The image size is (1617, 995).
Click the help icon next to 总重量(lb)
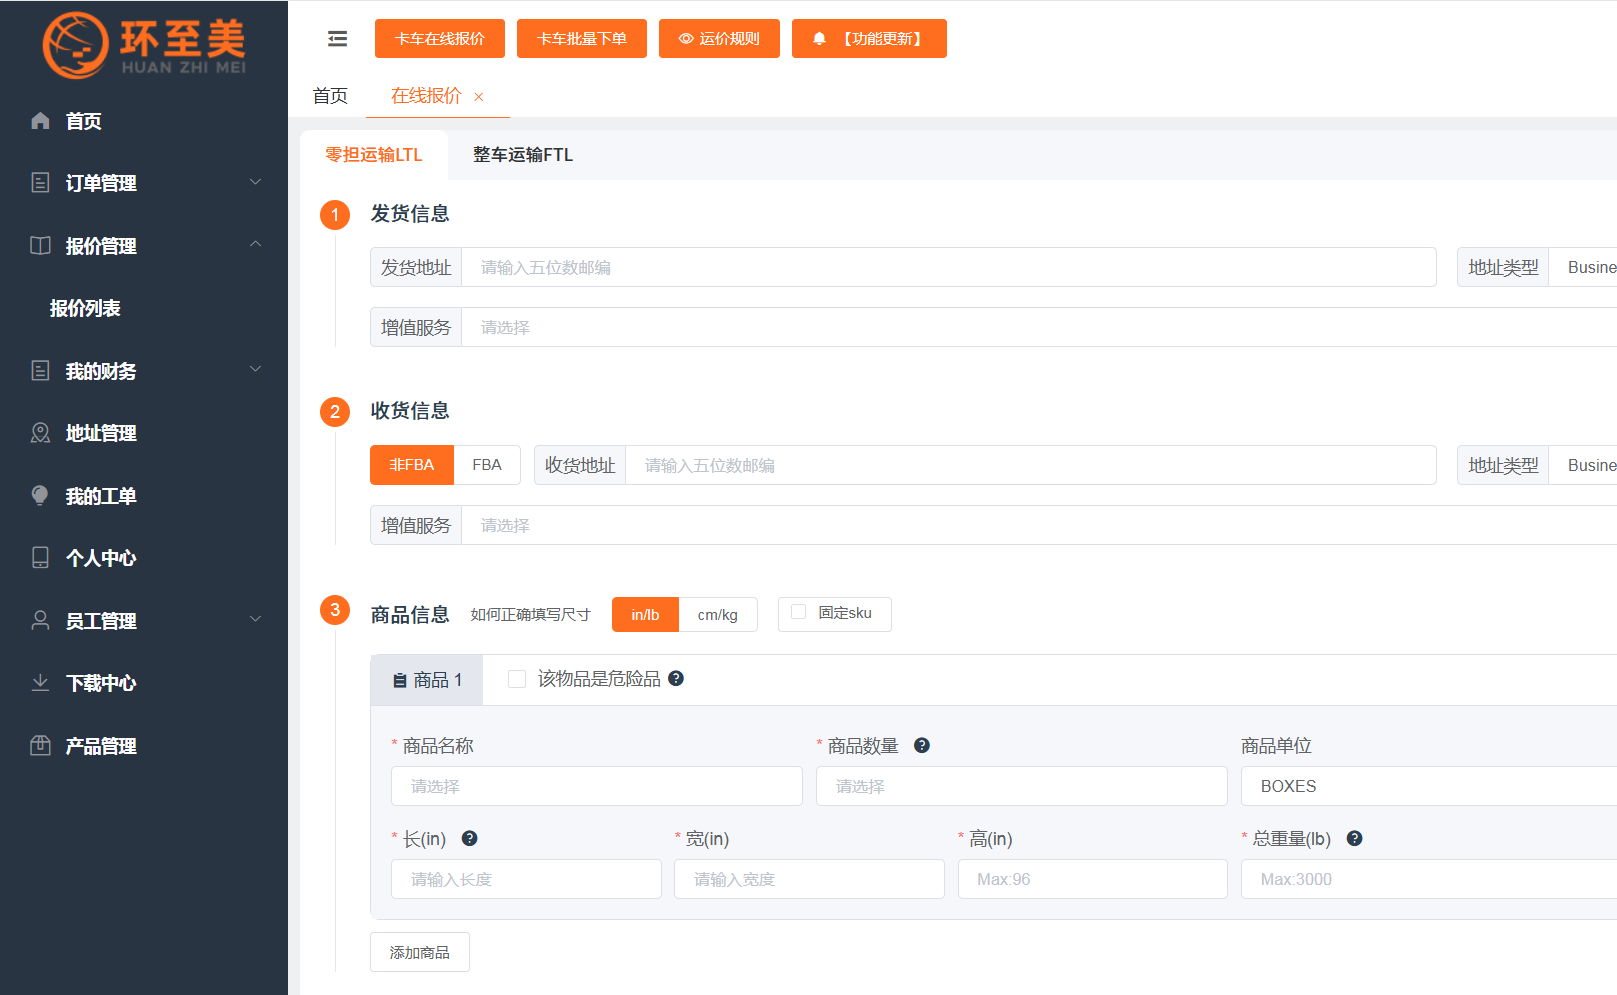tap(1354, 838)
